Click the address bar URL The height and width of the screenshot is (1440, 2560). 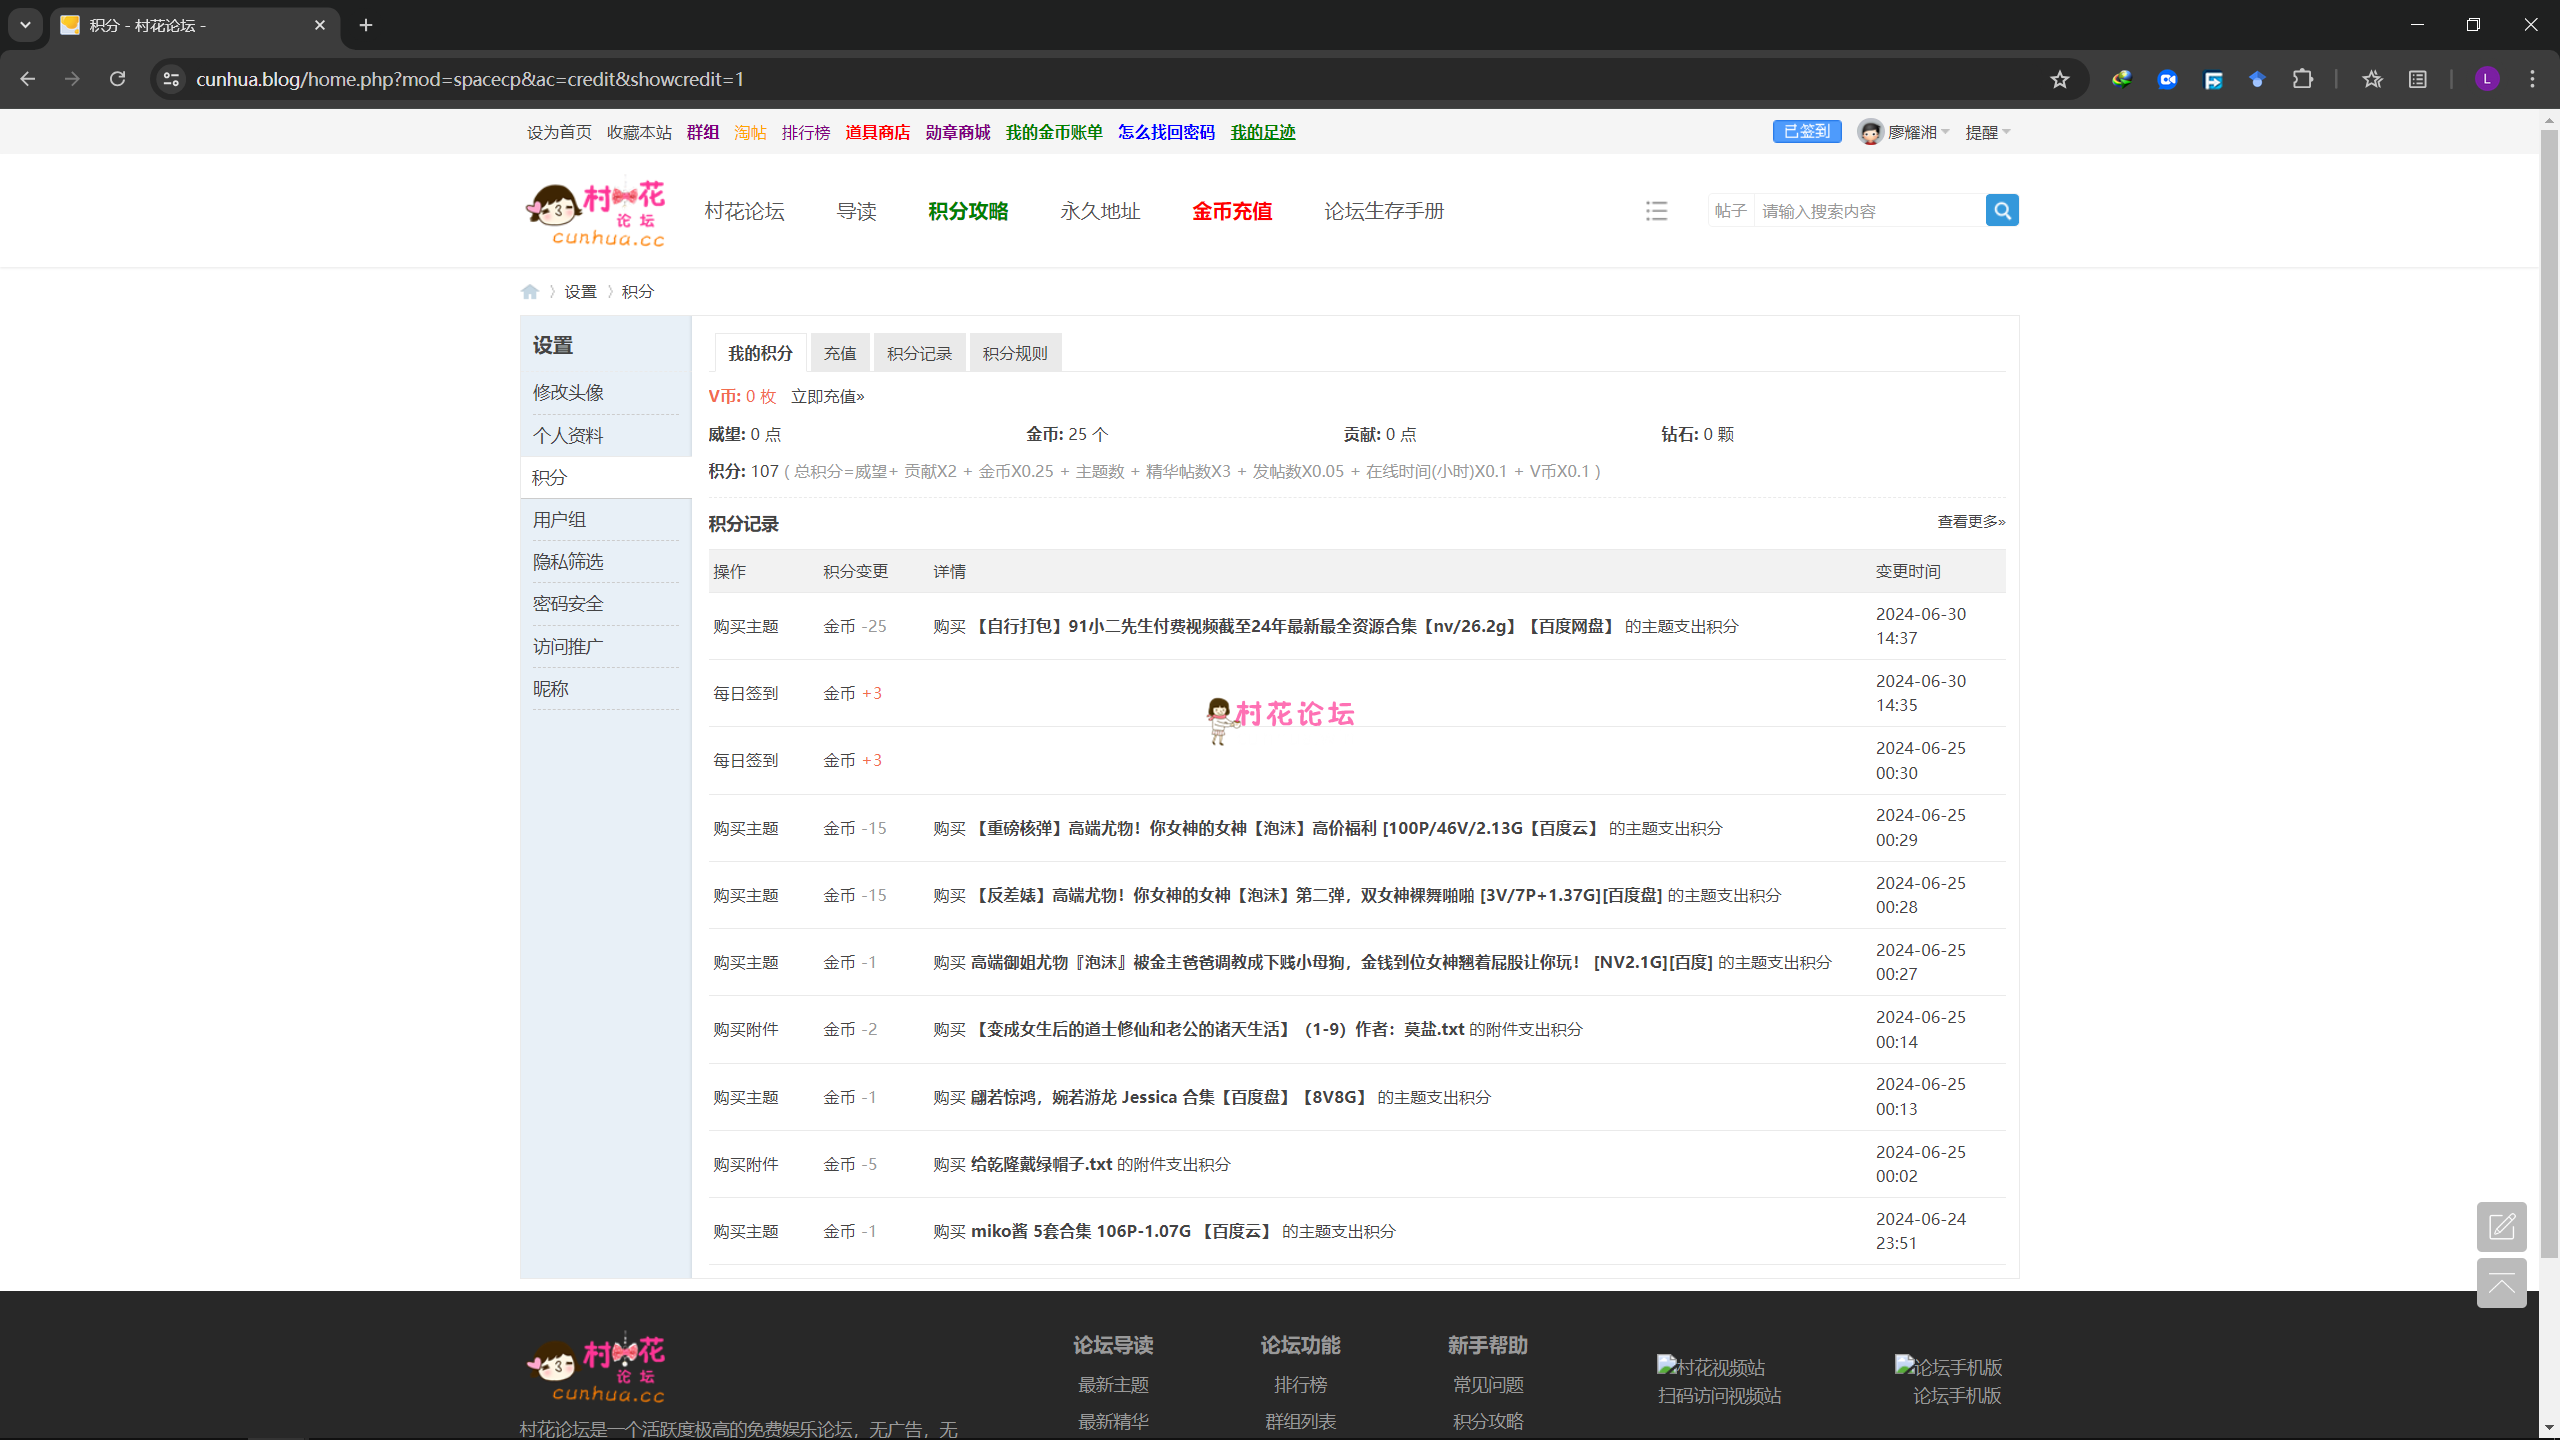click(470, 79)
